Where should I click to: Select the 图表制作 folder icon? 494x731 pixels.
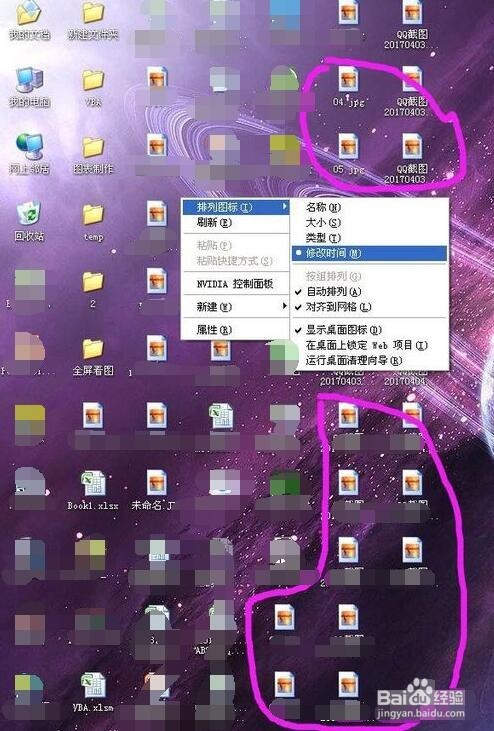[x=93, y=154]
